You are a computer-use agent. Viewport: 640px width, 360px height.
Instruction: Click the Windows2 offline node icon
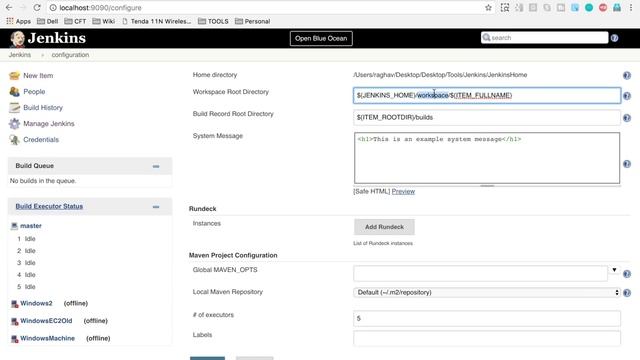point(14,304)
